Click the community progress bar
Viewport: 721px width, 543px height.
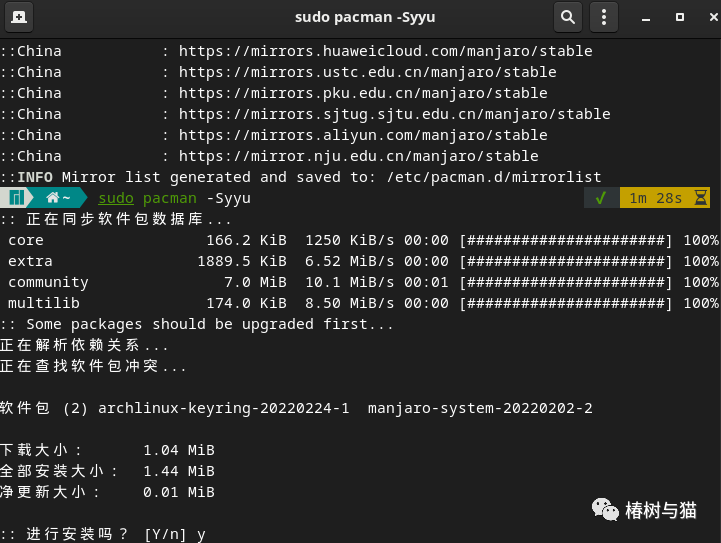566,282
